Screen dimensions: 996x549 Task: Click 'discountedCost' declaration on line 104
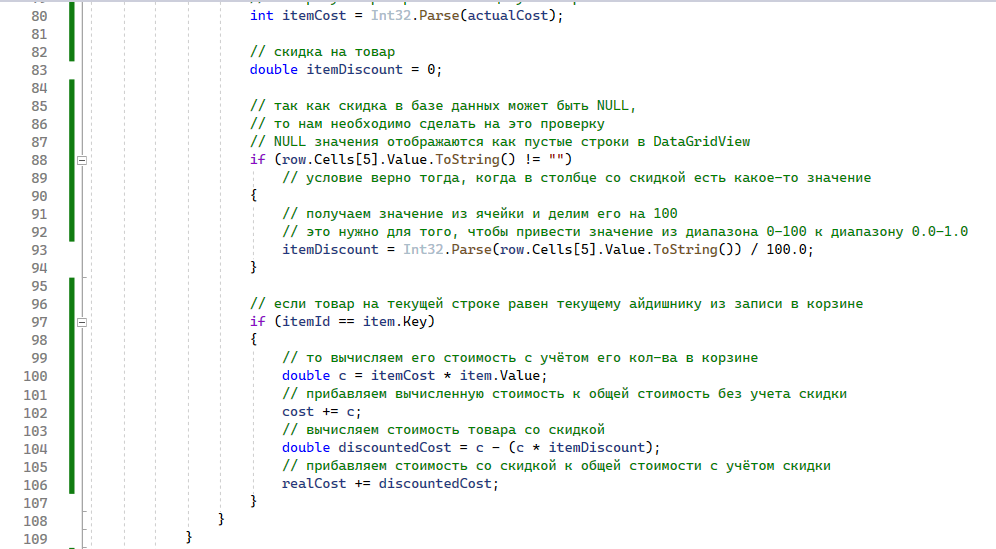pyautogui.click(x=394, y=447)
